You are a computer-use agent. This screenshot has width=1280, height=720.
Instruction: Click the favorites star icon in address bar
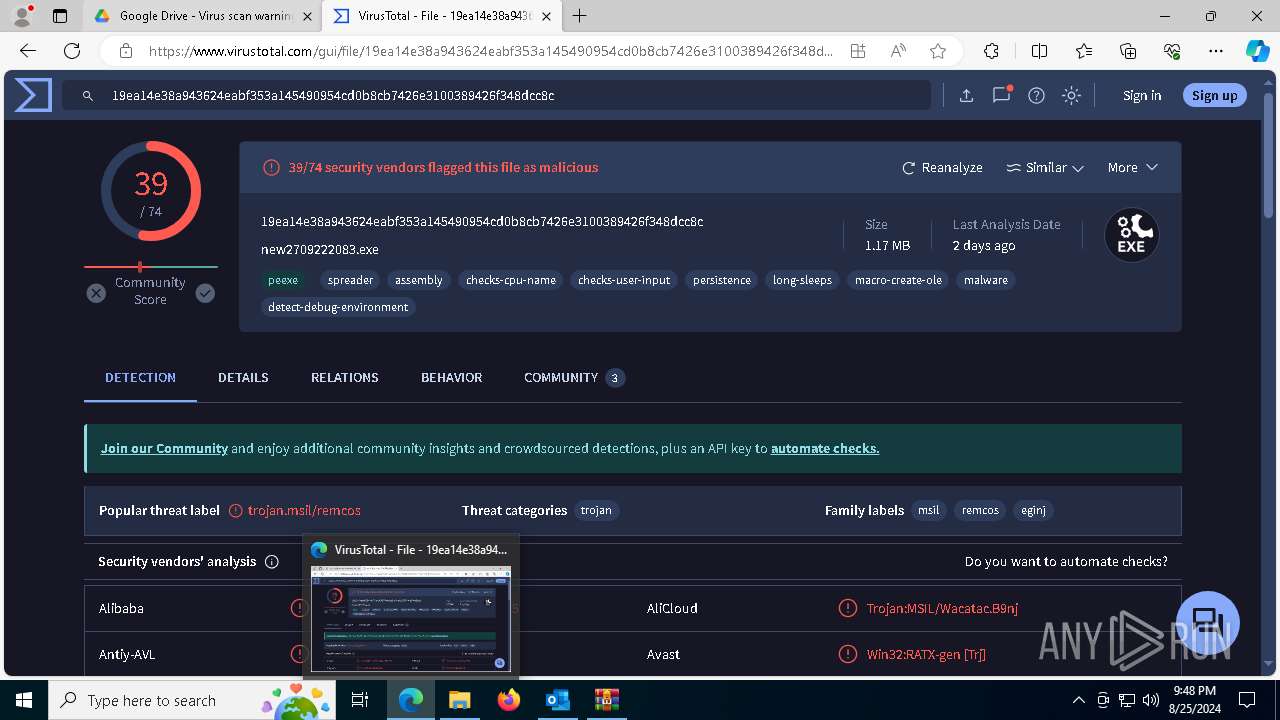(937, 51)
